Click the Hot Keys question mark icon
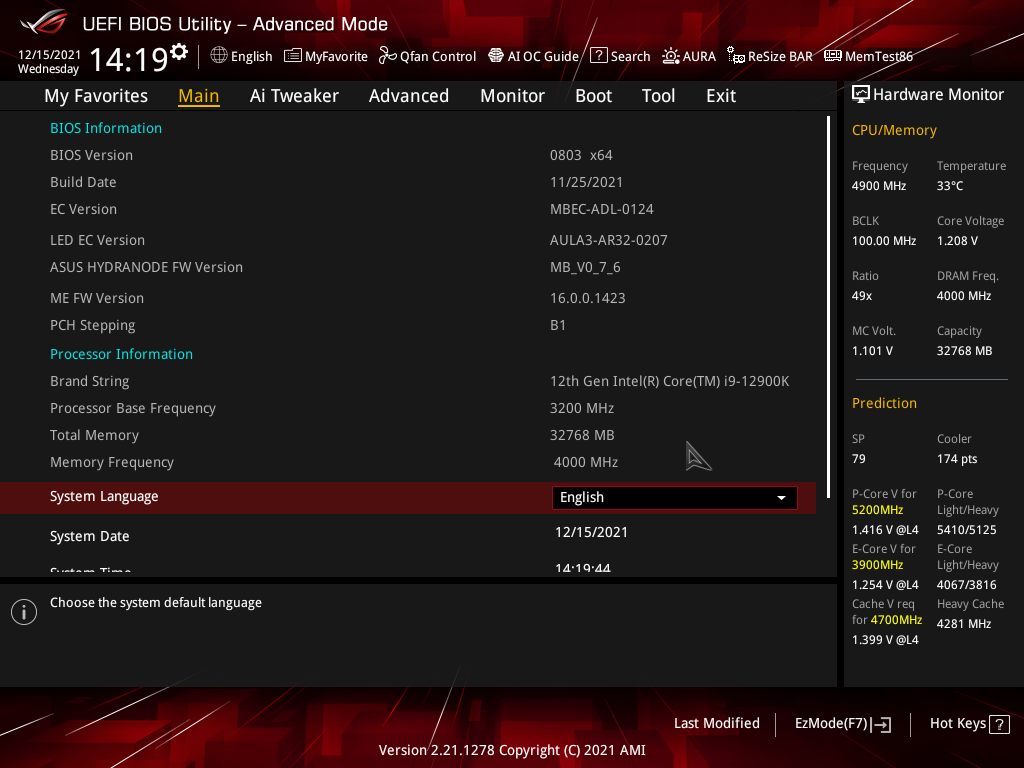Screen dimensions: 1024x768 coord(999,724)
